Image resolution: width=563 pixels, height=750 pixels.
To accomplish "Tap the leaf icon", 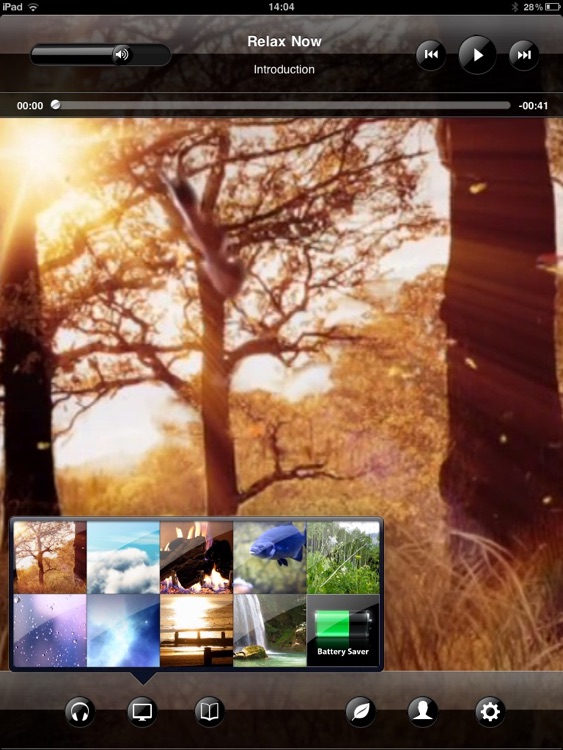I will 360,712.
